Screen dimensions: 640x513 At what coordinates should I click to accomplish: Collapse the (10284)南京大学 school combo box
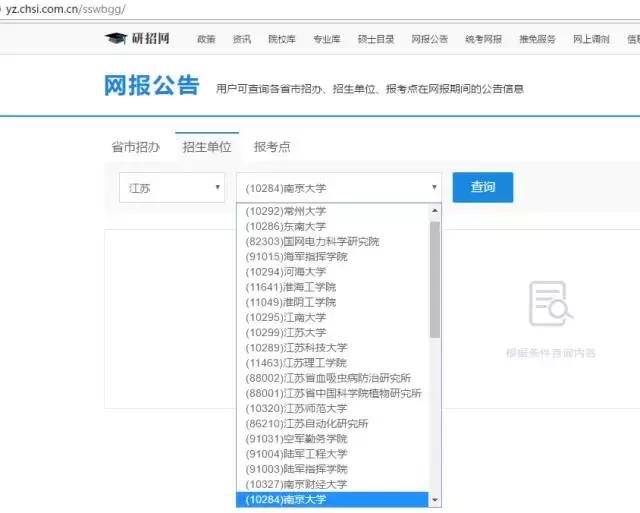tap(339, 188)
